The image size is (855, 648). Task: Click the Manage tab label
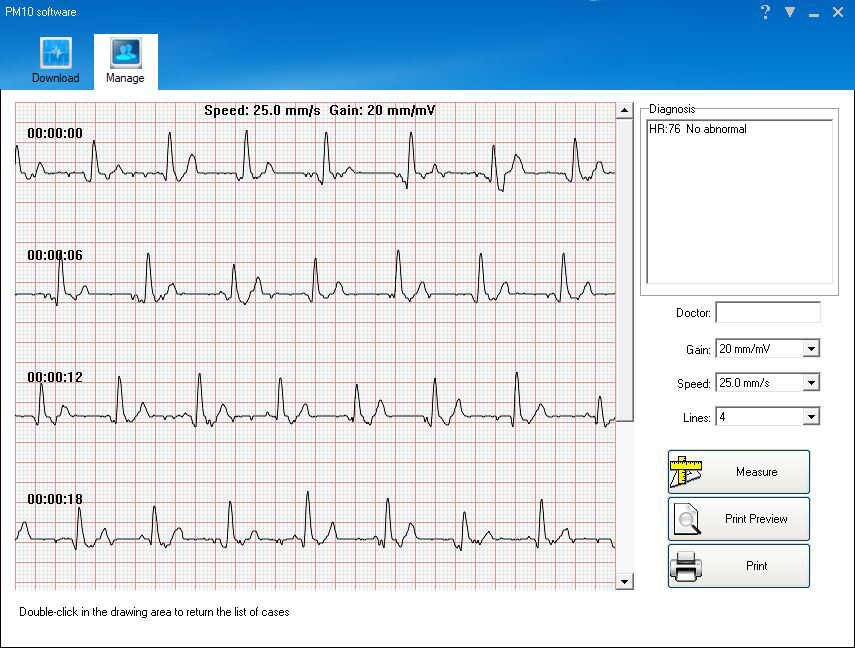coord(125,78)
